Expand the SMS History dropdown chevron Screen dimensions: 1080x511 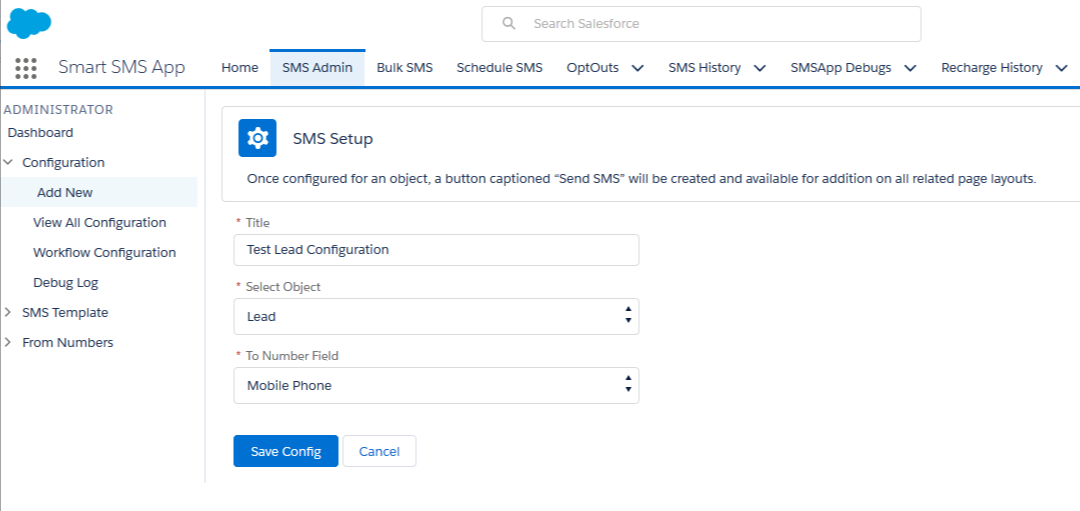760,68
